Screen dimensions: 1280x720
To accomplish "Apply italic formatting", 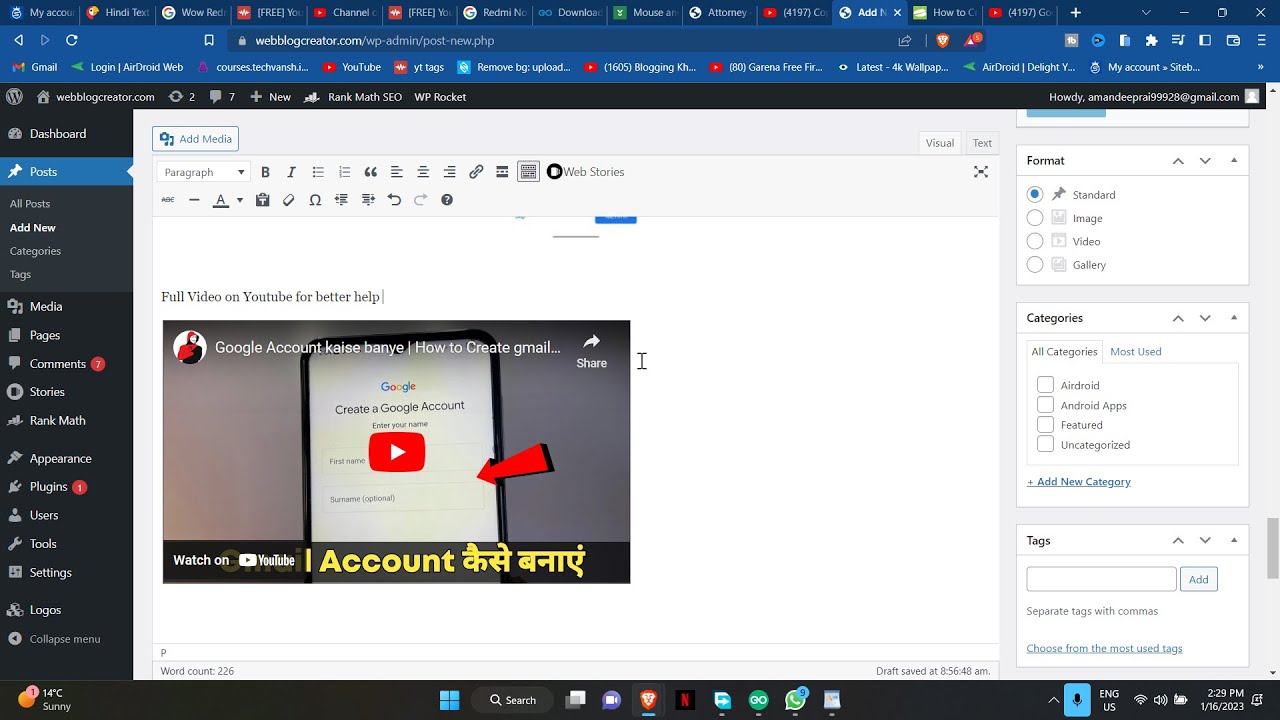I will (x=291, y=172).
